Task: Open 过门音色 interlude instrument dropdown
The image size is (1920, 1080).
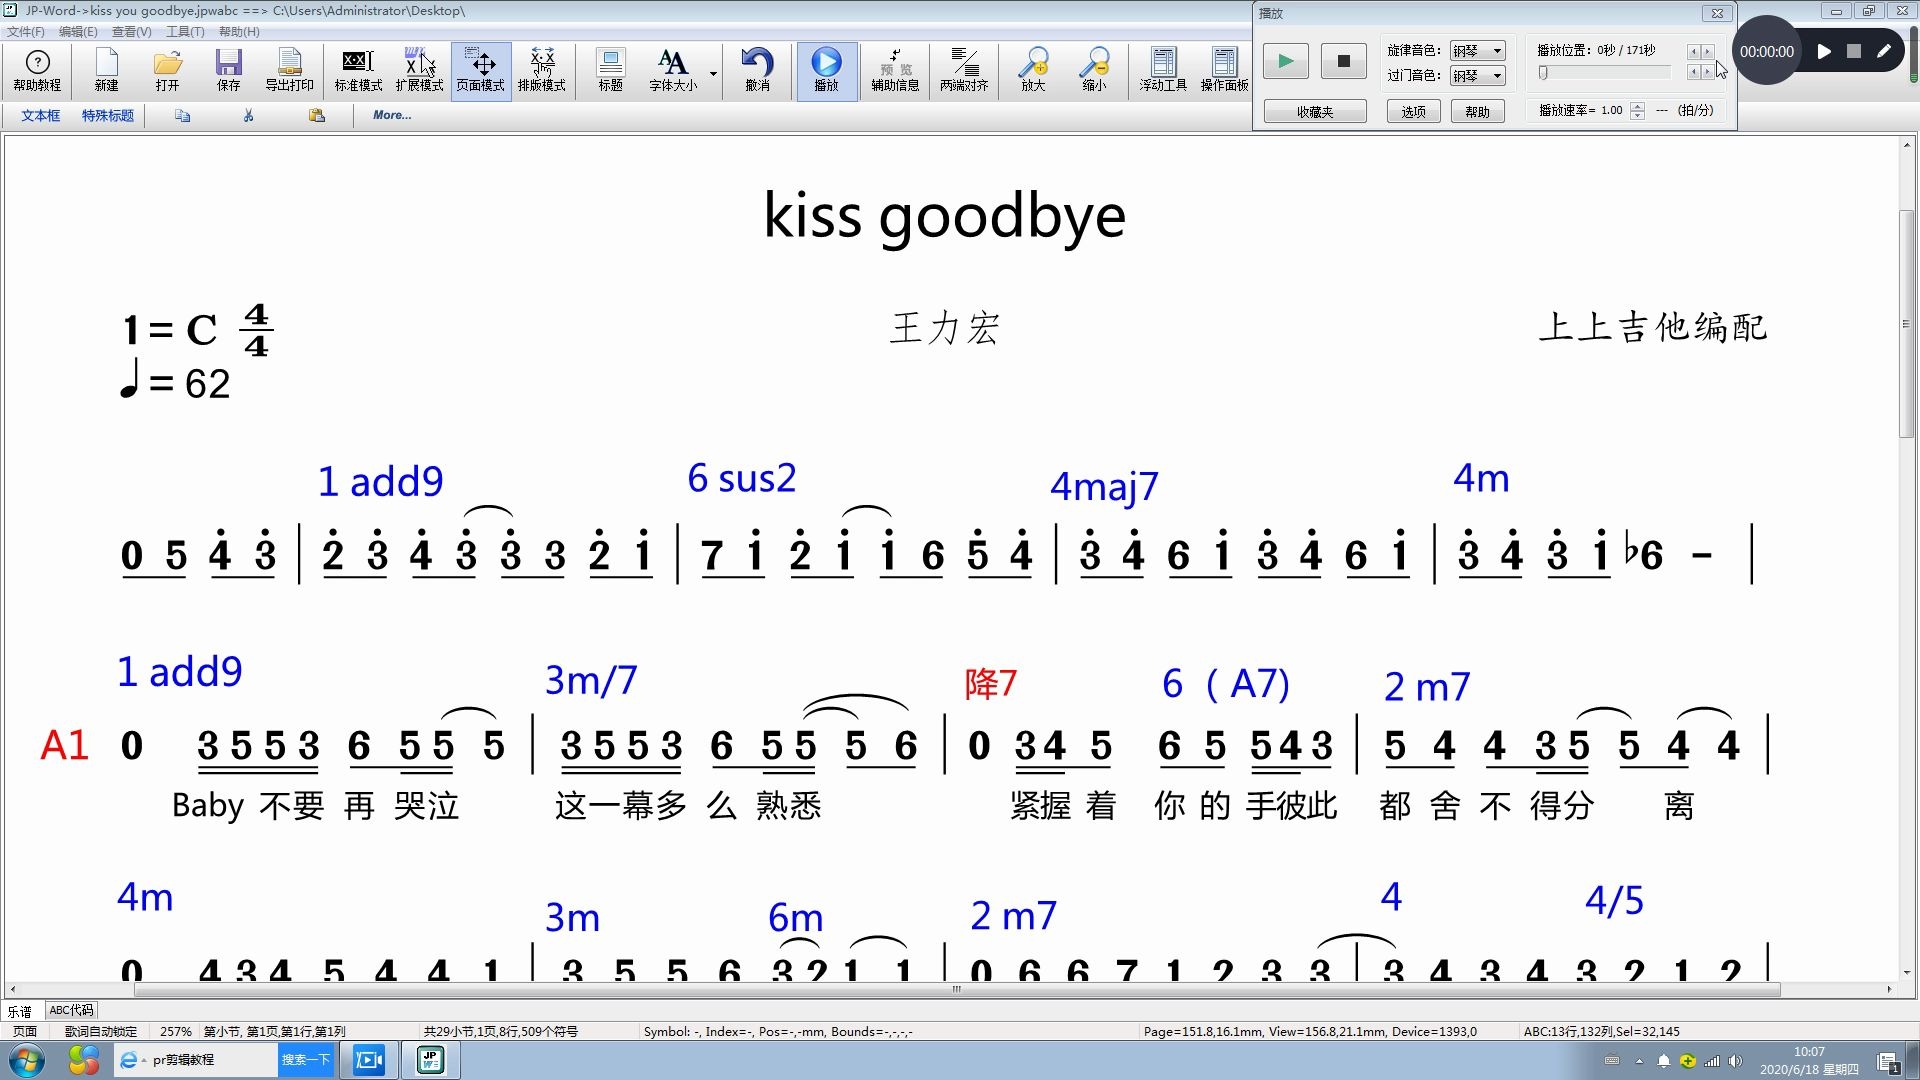Action: [1477, 75]
